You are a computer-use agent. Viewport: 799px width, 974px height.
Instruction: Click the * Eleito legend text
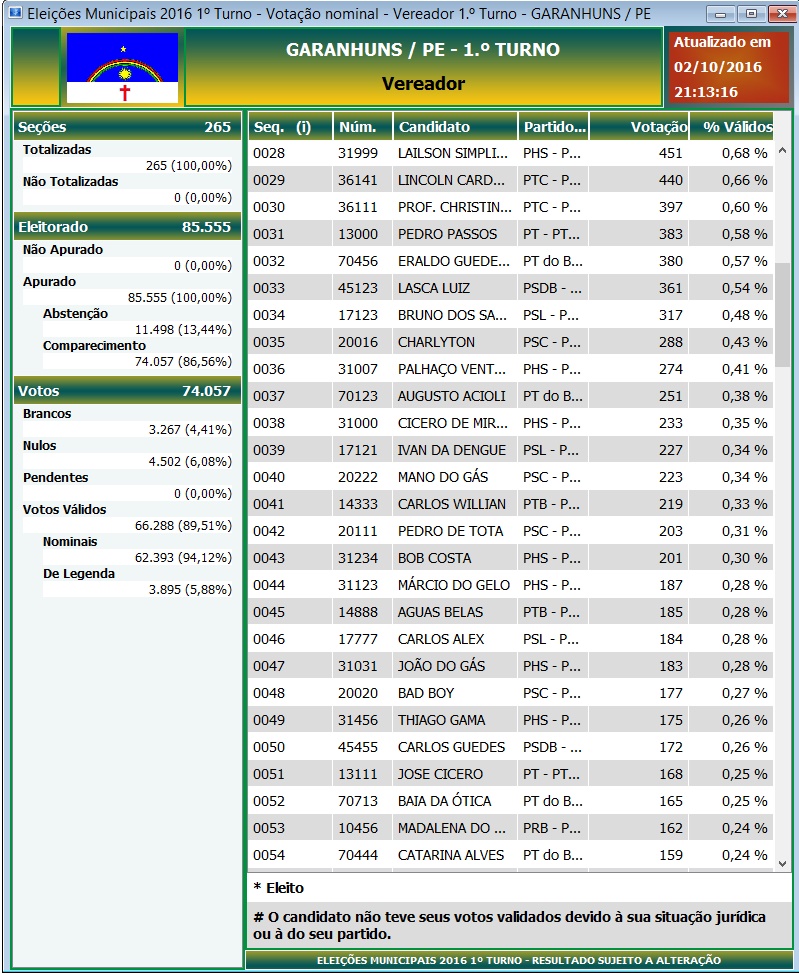coord(278,888)
